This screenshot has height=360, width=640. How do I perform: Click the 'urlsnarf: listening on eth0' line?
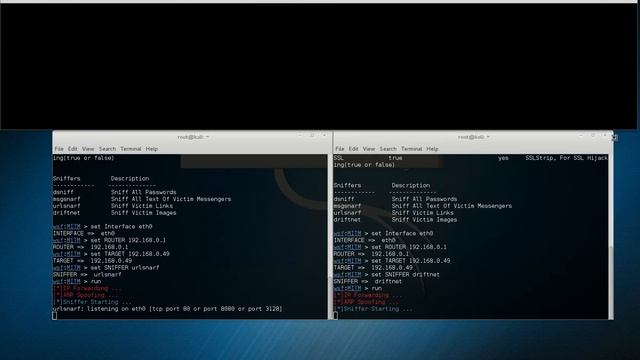click(167, 309)
